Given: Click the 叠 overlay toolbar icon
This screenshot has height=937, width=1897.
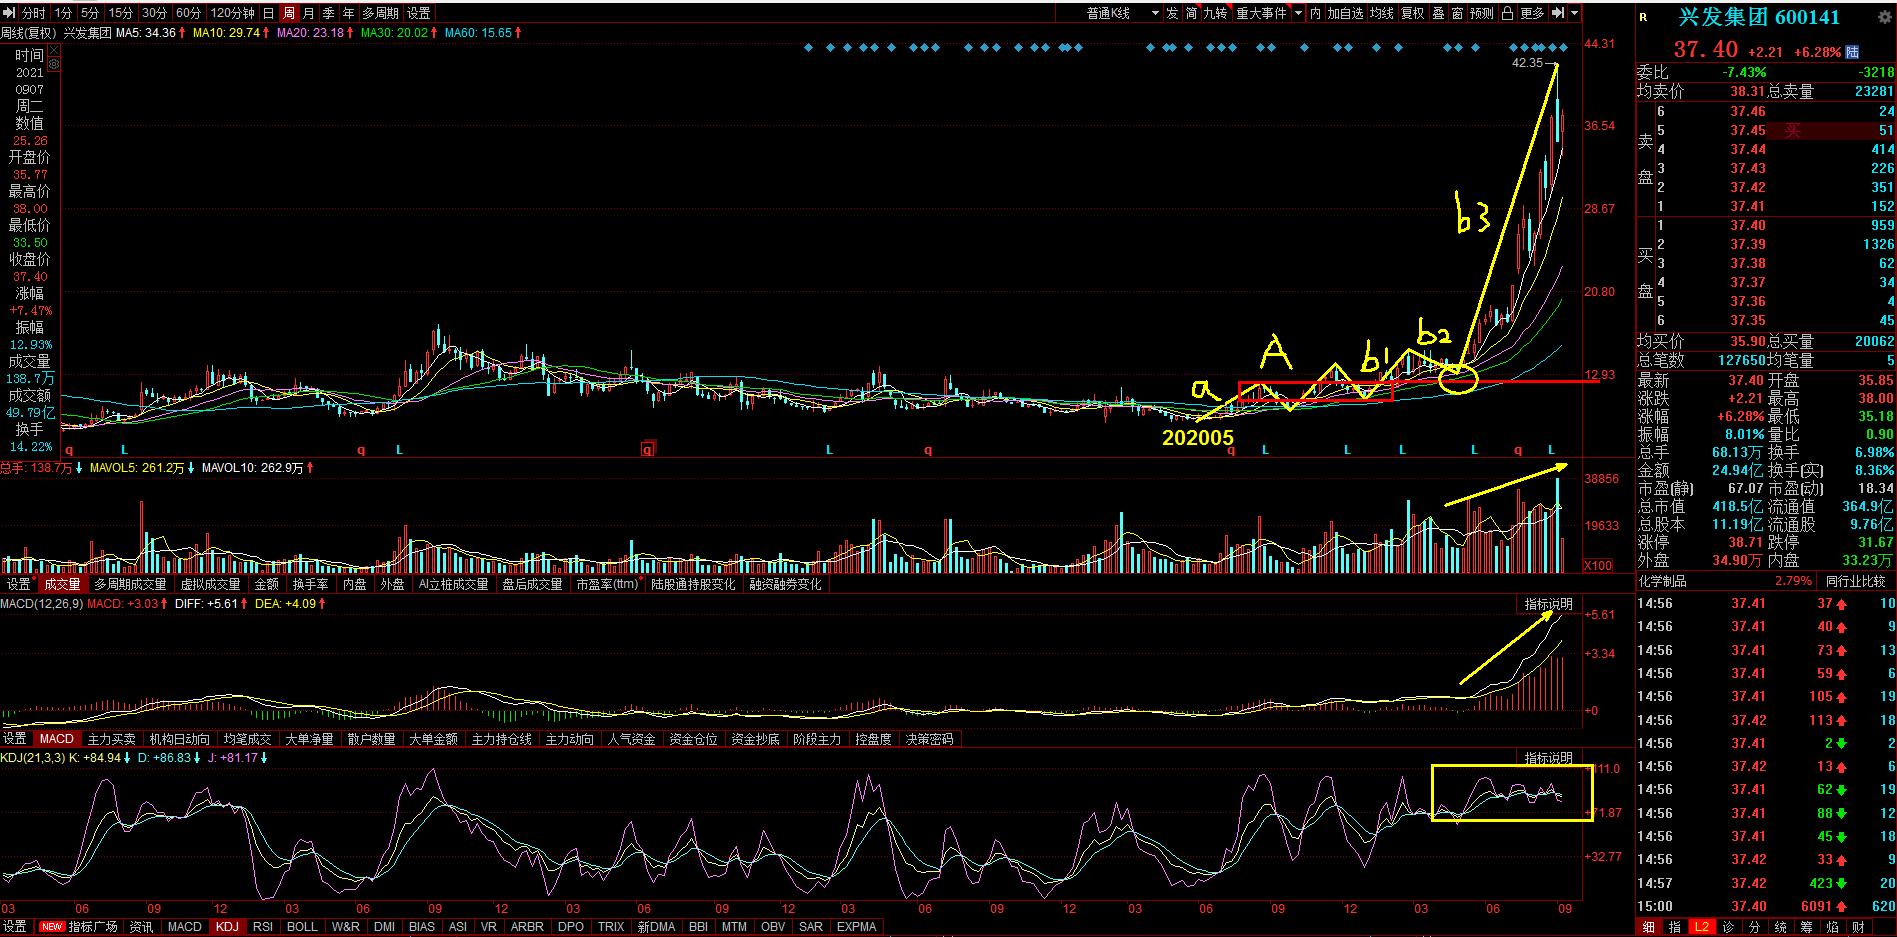Looking at the screenshot, I should coord(1438,13).
